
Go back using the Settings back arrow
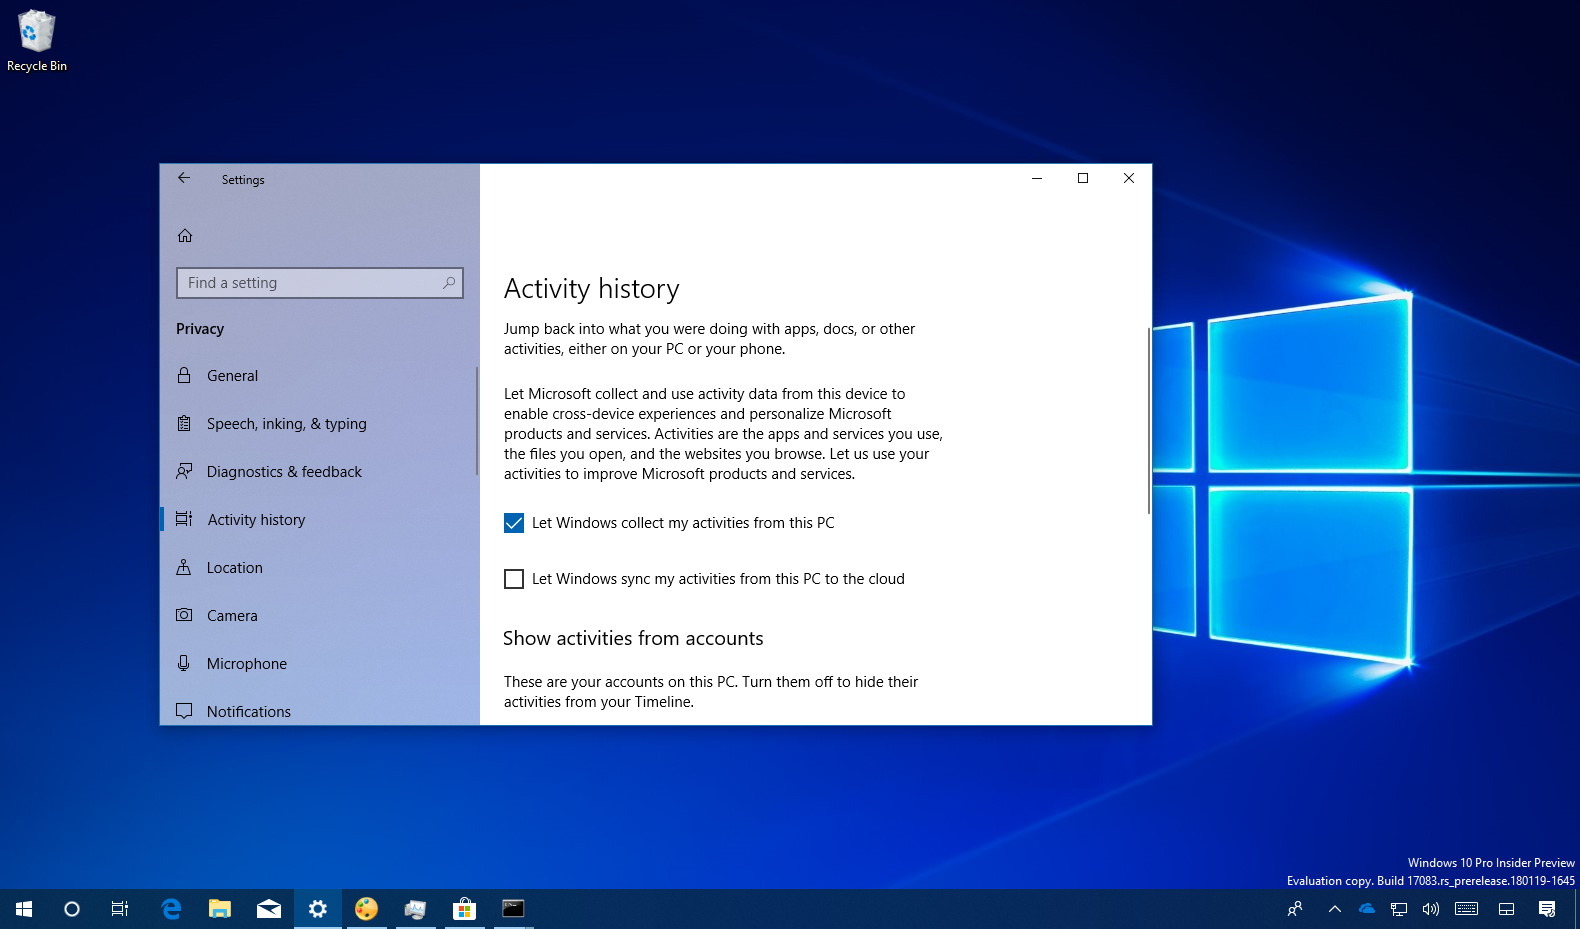pyautogui.click(x=184, y=178)
